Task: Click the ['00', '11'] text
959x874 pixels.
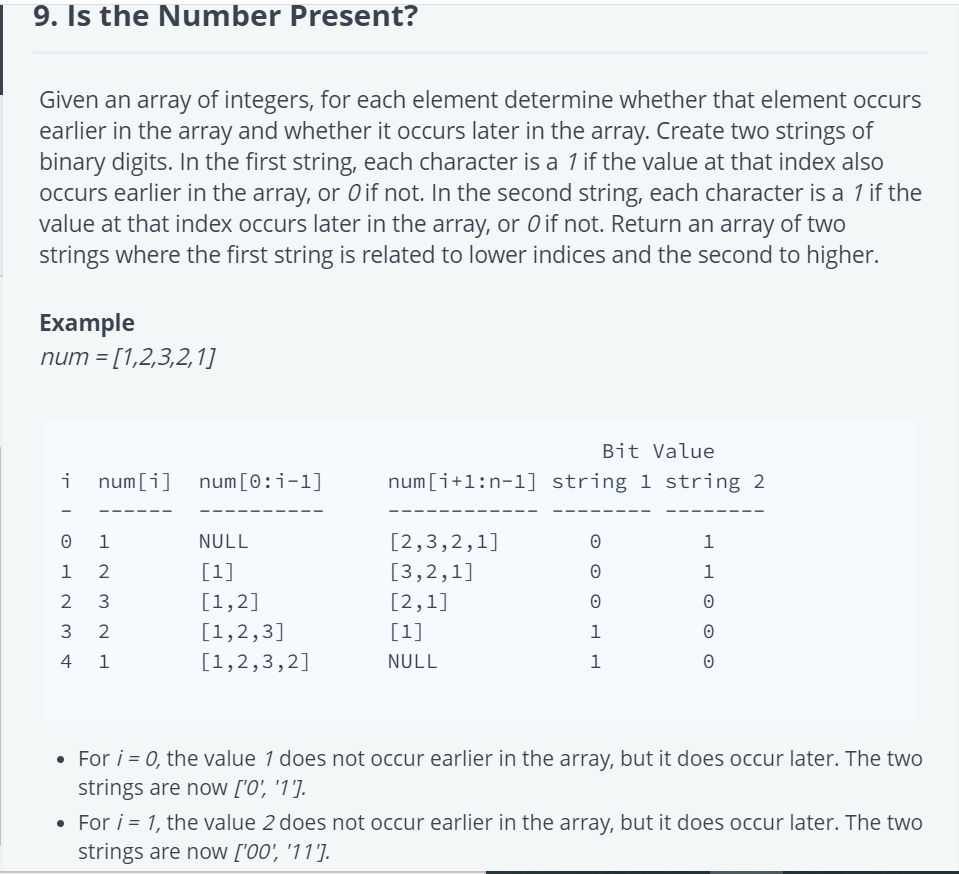Action: pyautogui.click(x=281, y=851)
